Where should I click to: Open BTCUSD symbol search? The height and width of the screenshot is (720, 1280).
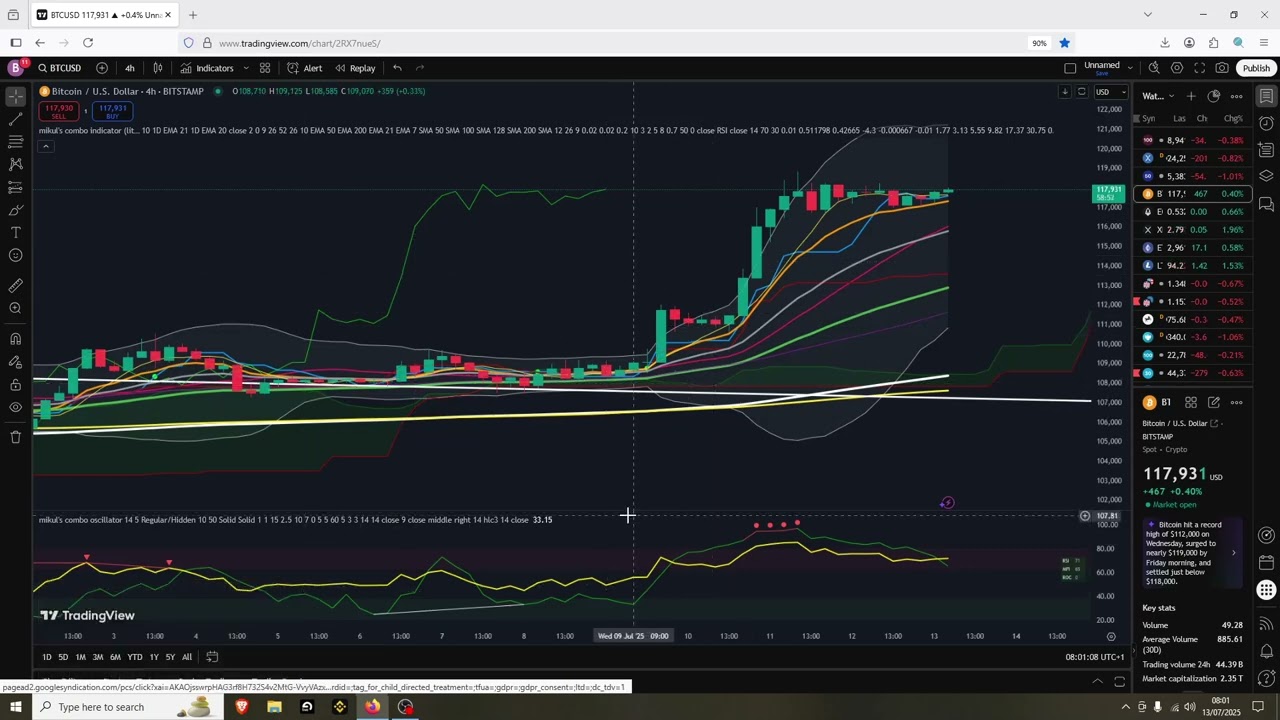(59, 68)
